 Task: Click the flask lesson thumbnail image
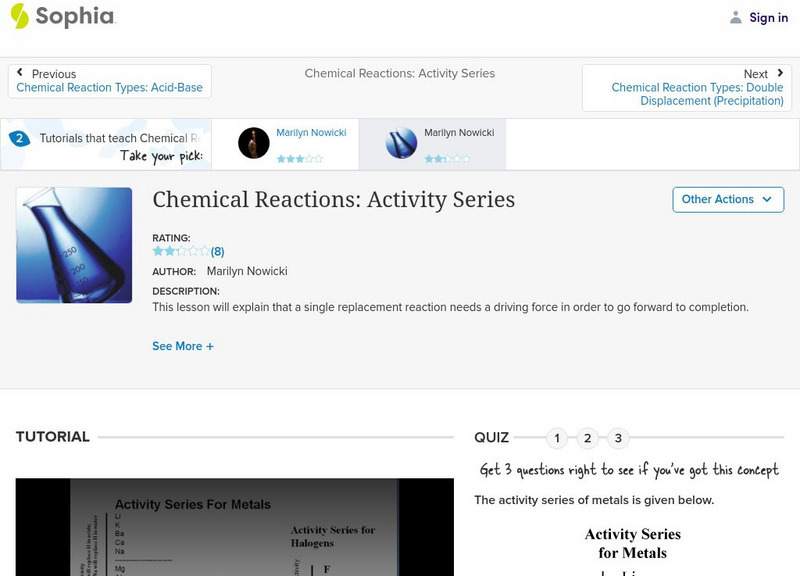(x=74, y=245)
